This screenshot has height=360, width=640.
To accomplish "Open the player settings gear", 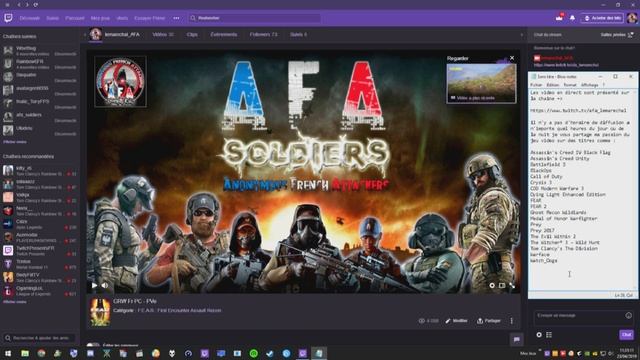I will pos(492,285).
